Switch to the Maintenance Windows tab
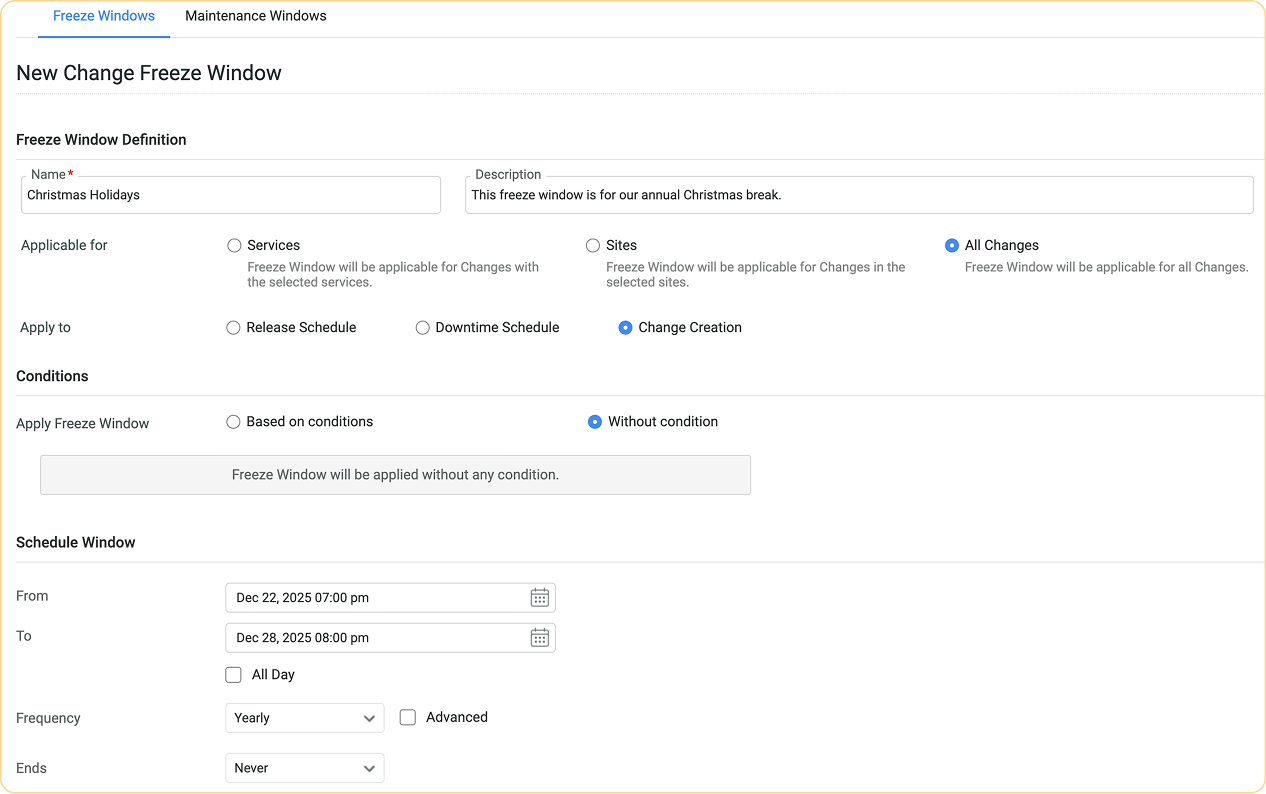Viewport: 1266px width, 794px height. click(x=255, y=15)
